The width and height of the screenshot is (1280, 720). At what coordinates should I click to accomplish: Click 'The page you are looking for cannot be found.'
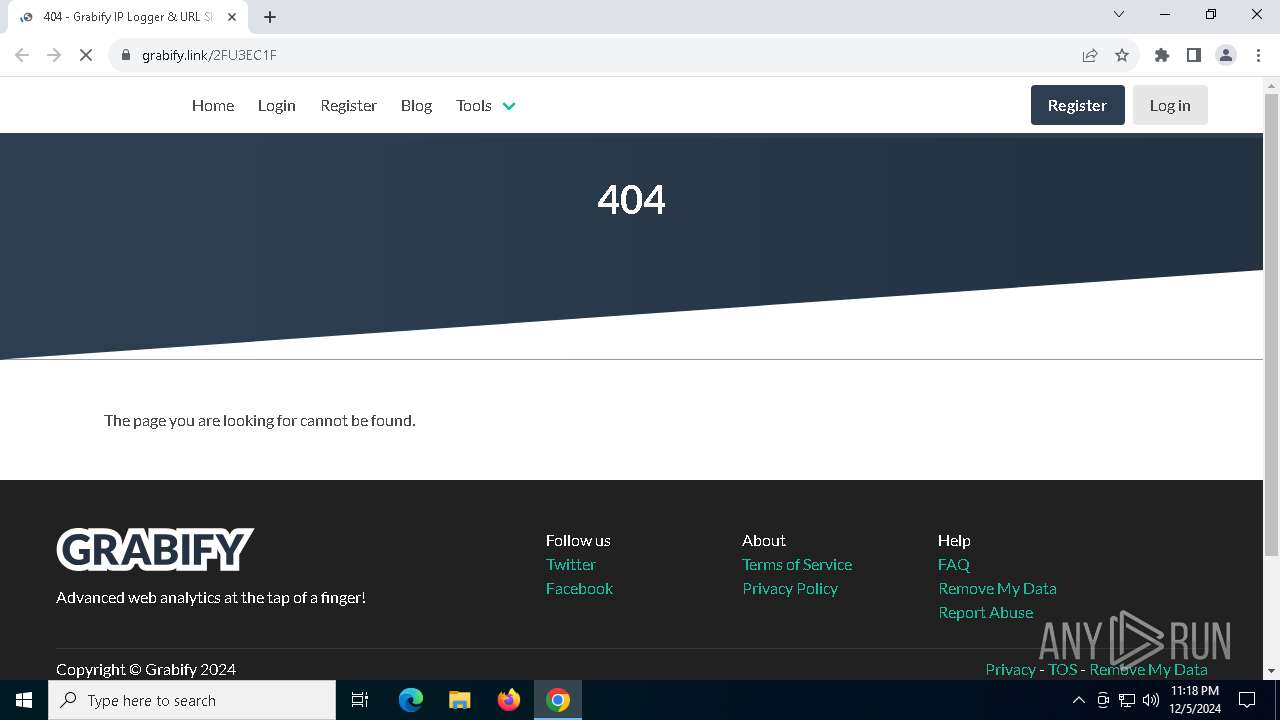point(260,420)
